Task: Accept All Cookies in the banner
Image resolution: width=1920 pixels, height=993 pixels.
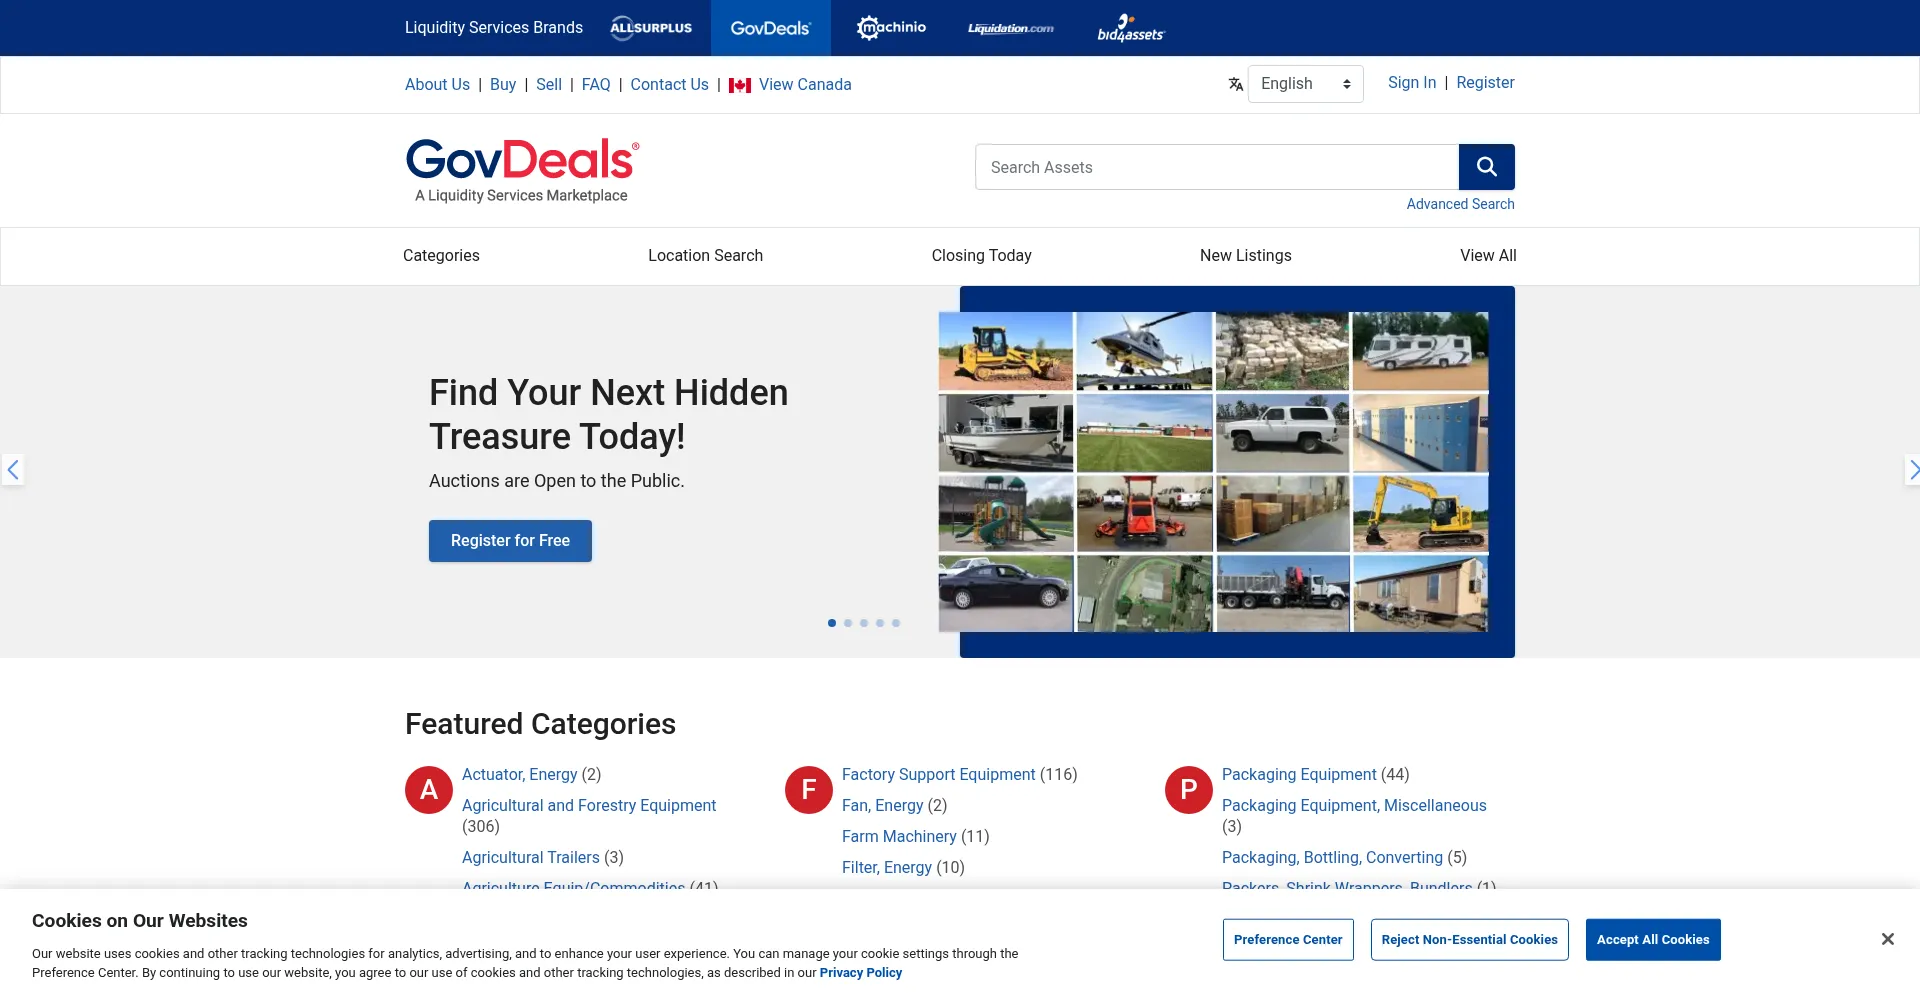Action: click(1652, 940)
